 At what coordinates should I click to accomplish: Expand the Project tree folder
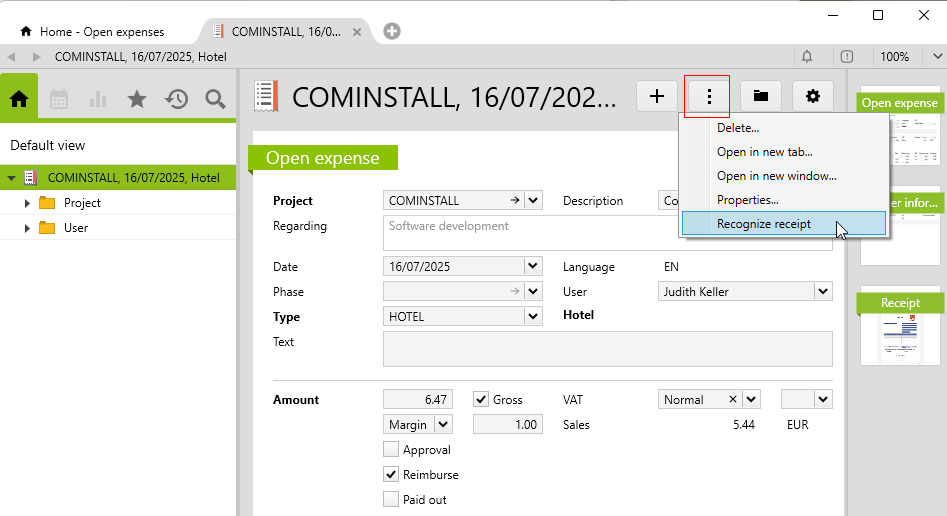click(x=28, y=203)
